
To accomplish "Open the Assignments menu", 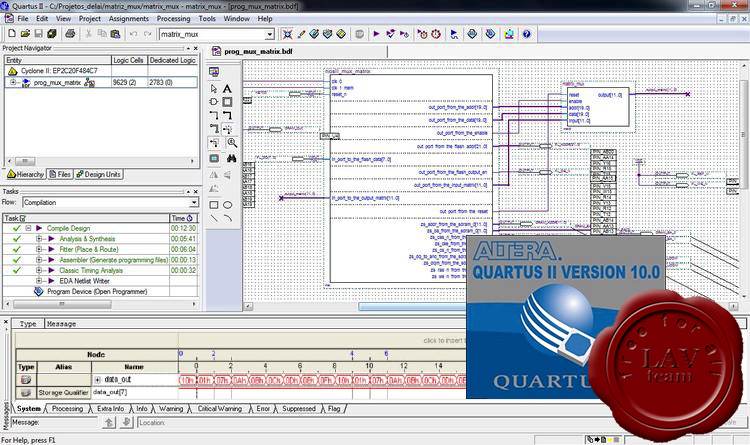I will 129,18.
